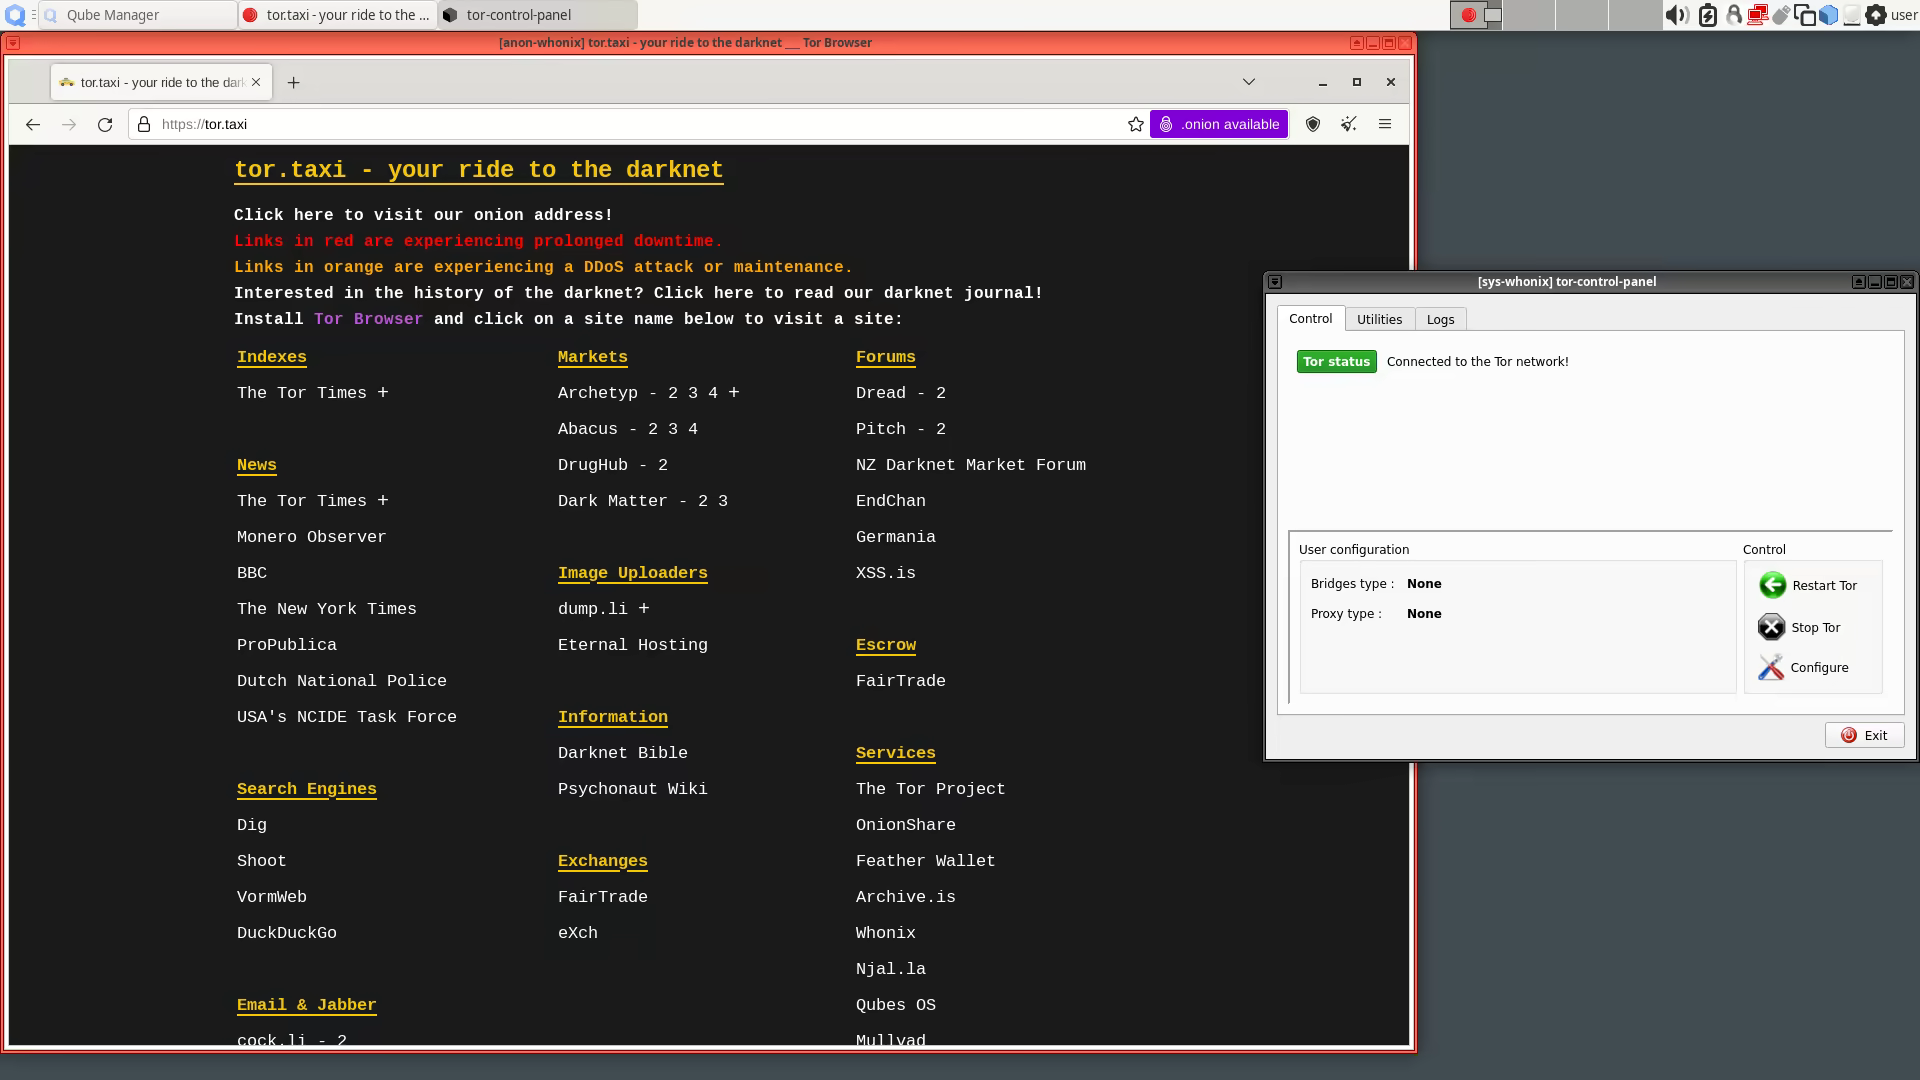This screenshot has width=1920, height=1080.
Task: Switch to .onion available version
Action: [1219, 124]
